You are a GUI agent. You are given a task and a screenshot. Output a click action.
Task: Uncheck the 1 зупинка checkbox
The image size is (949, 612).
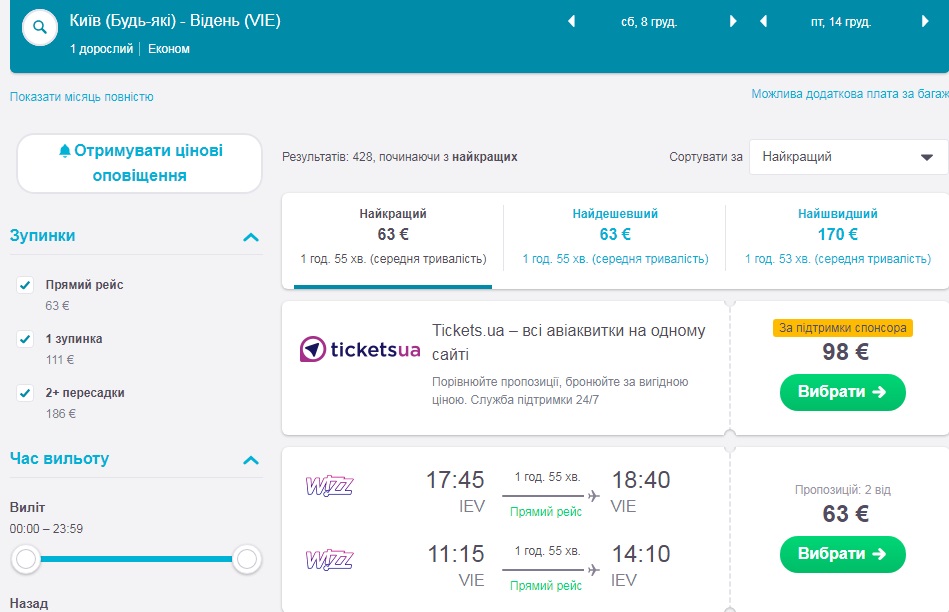26,340
